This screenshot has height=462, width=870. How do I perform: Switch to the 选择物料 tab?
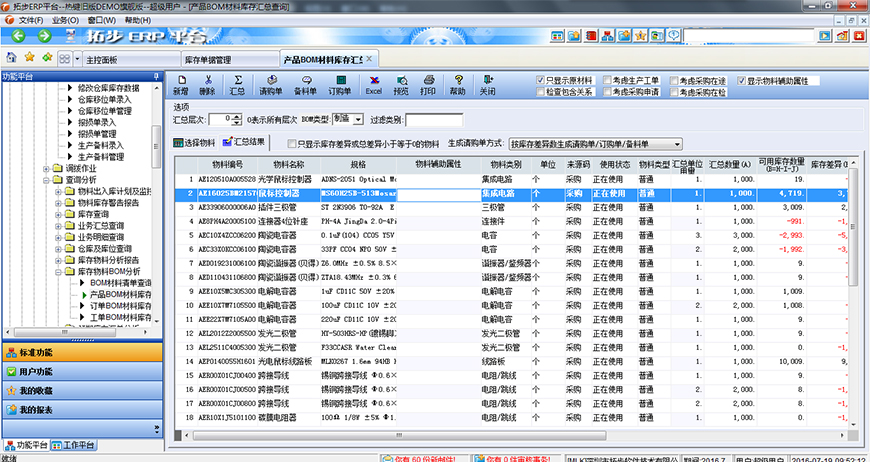[x=194, y=143]
